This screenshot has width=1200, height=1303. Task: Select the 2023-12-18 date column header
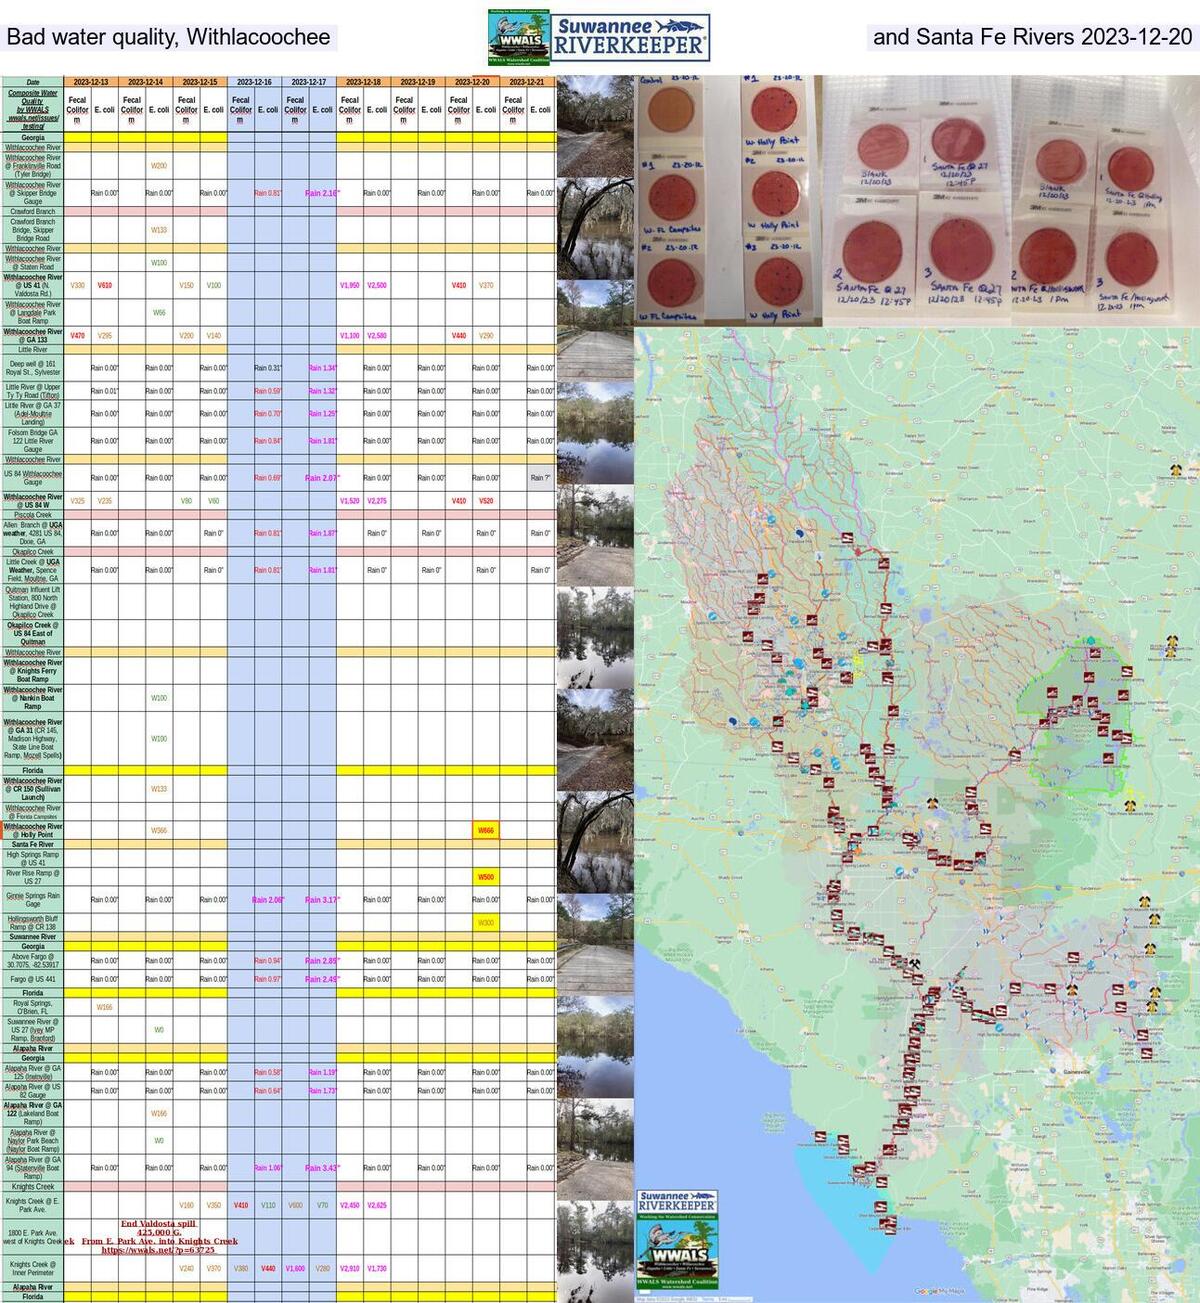[x=364, y=82]
